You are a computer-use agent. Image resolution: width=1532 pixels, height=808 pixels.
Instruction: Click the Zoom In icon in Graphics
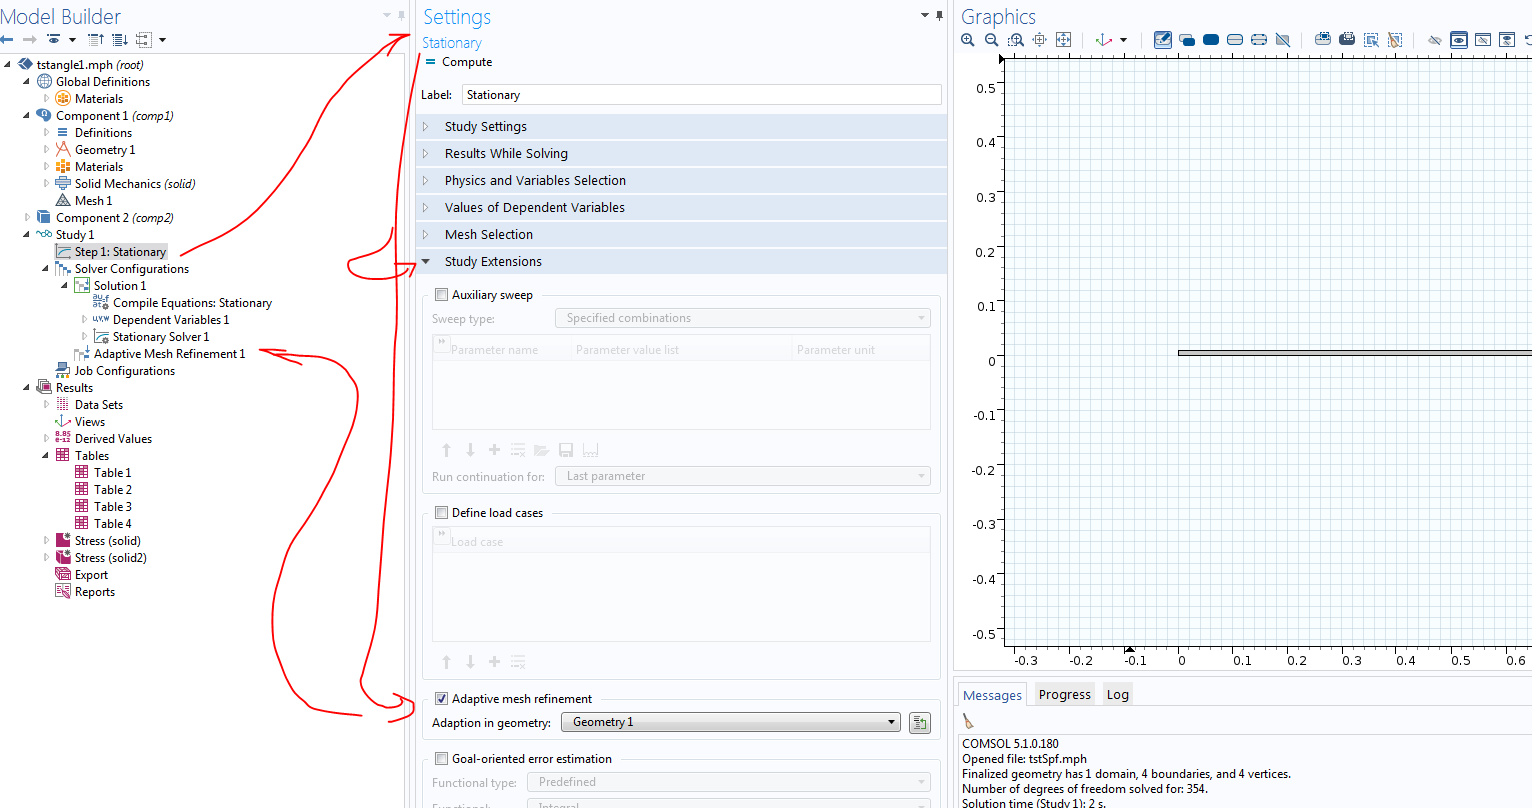point(967,40)
